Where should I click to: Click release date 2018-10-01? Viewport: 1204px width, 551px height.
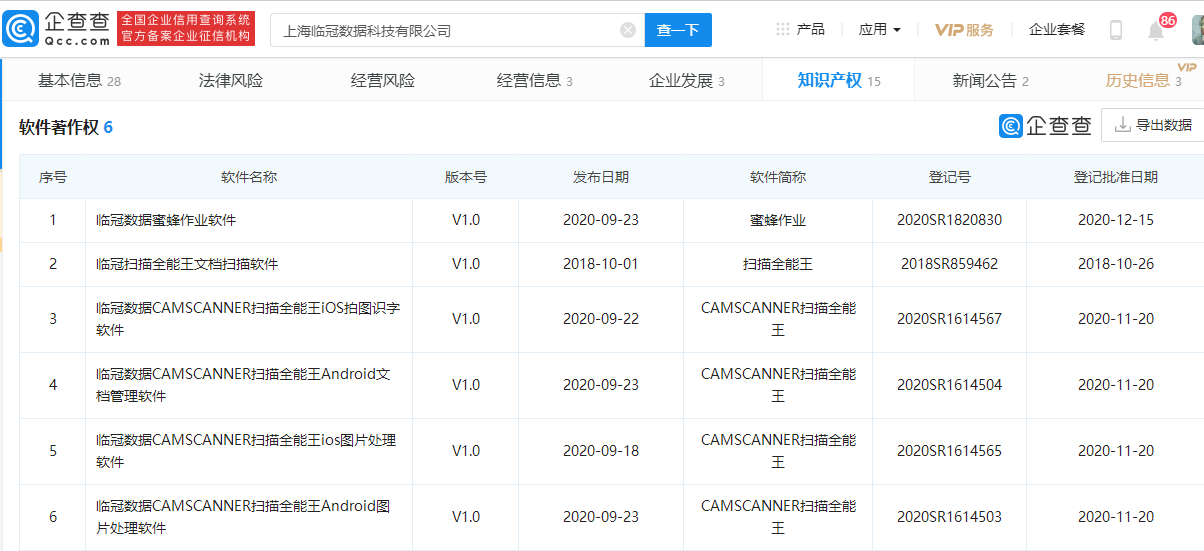[x=601, y=264]
